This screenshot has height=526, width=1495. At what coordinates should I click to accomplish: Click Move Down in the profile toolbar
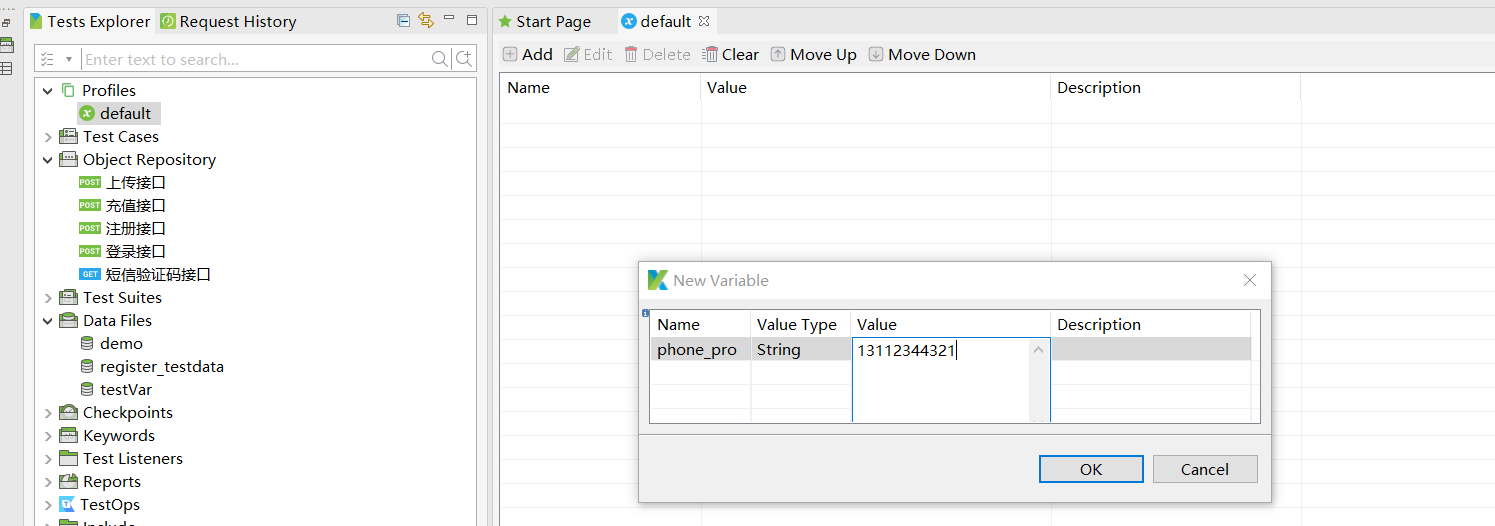[x=922, y=55]
